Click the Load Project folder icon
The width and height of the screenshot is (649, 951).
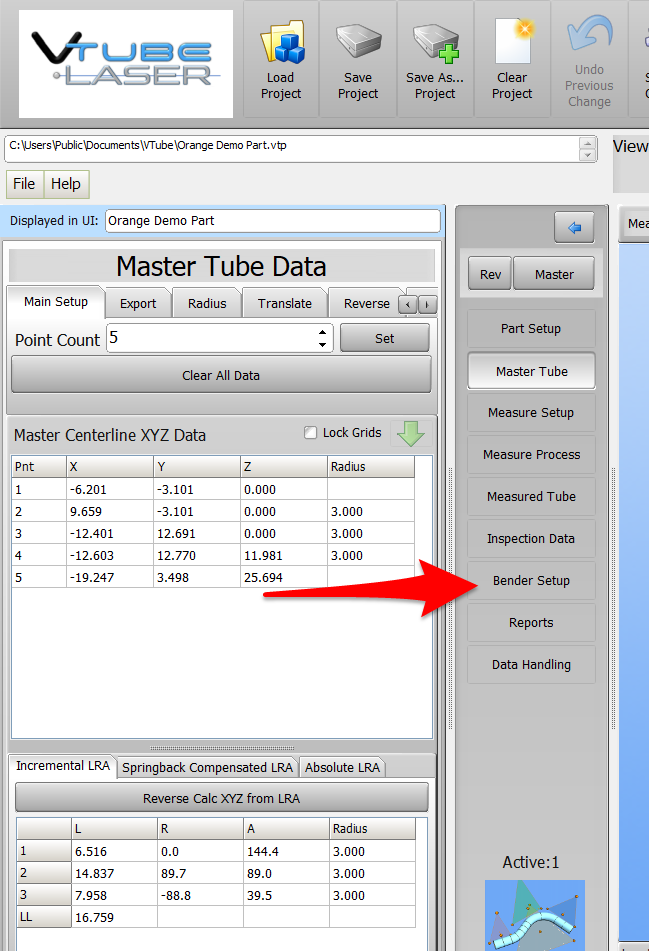[x=281, y=44]
